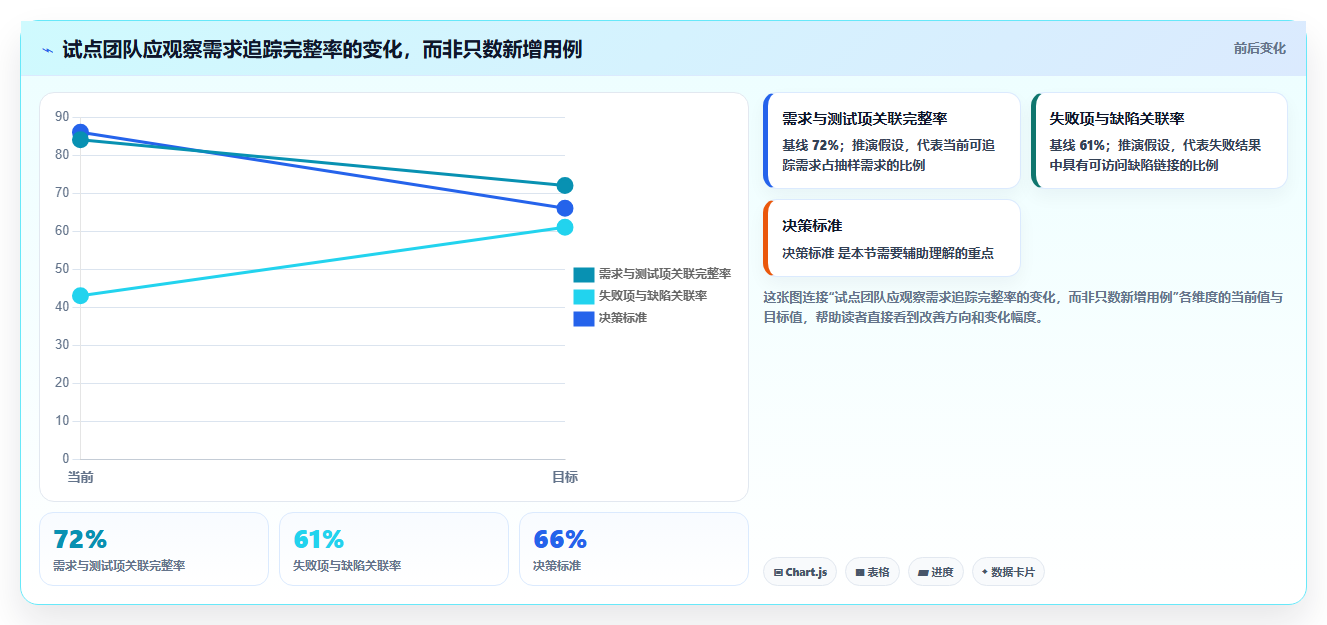Open the 决策标准 info card heading

pos(812,225)
